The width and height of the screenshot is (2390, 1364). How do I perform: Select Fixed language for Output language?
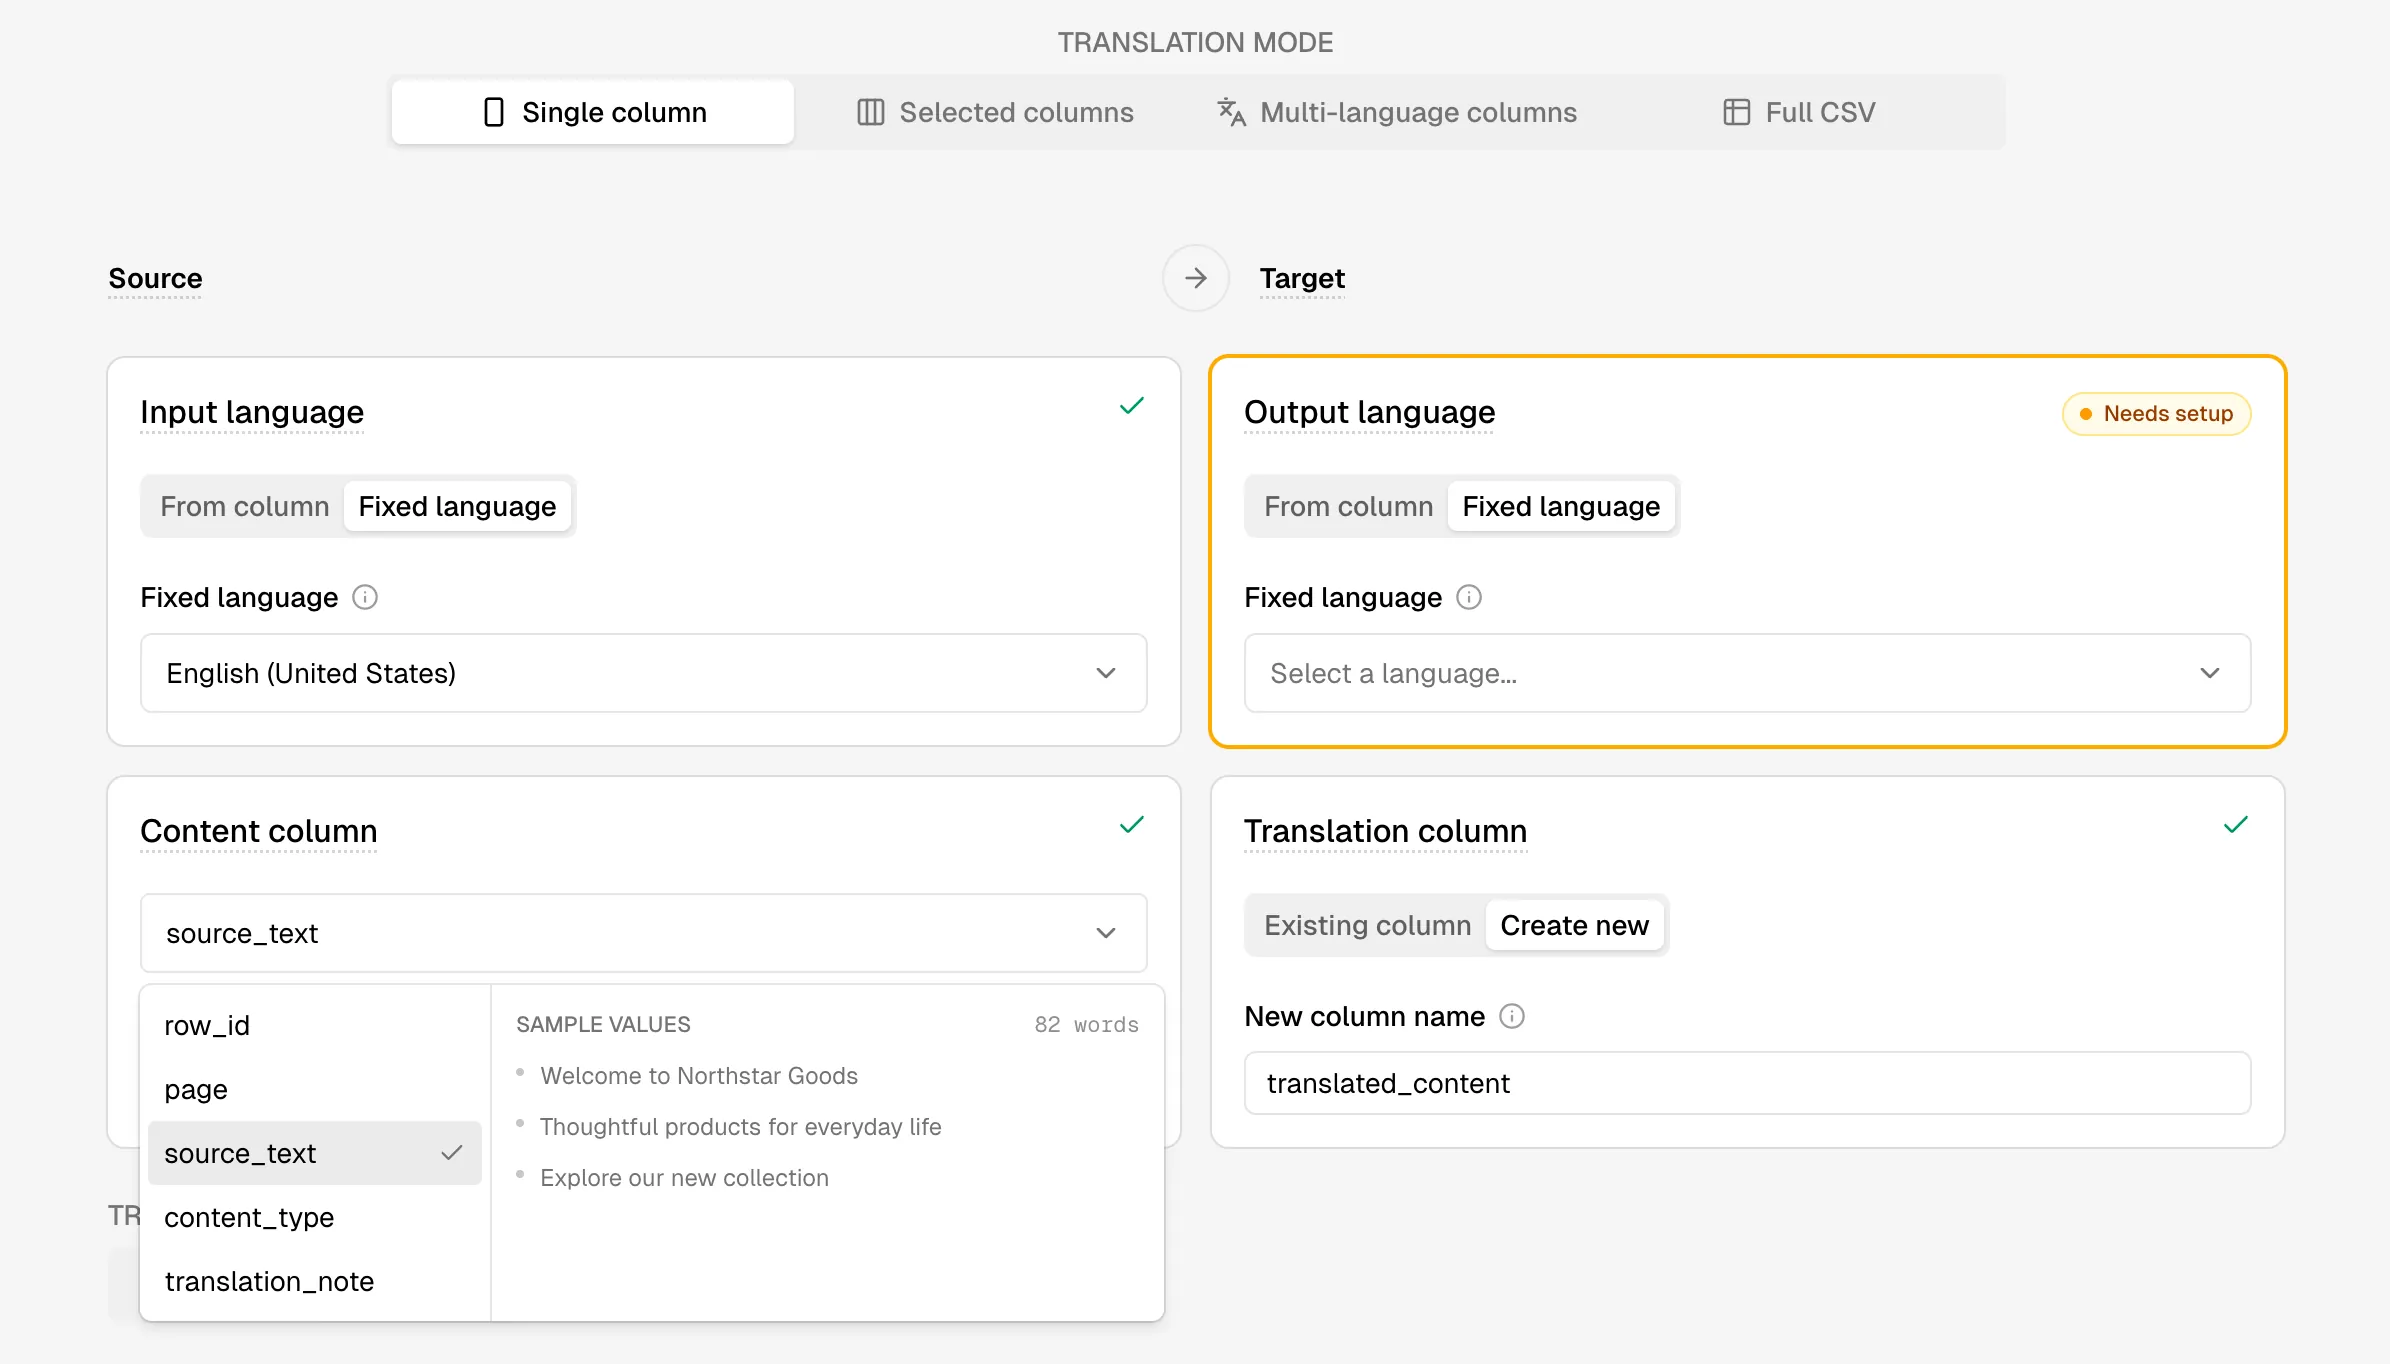1561,506
